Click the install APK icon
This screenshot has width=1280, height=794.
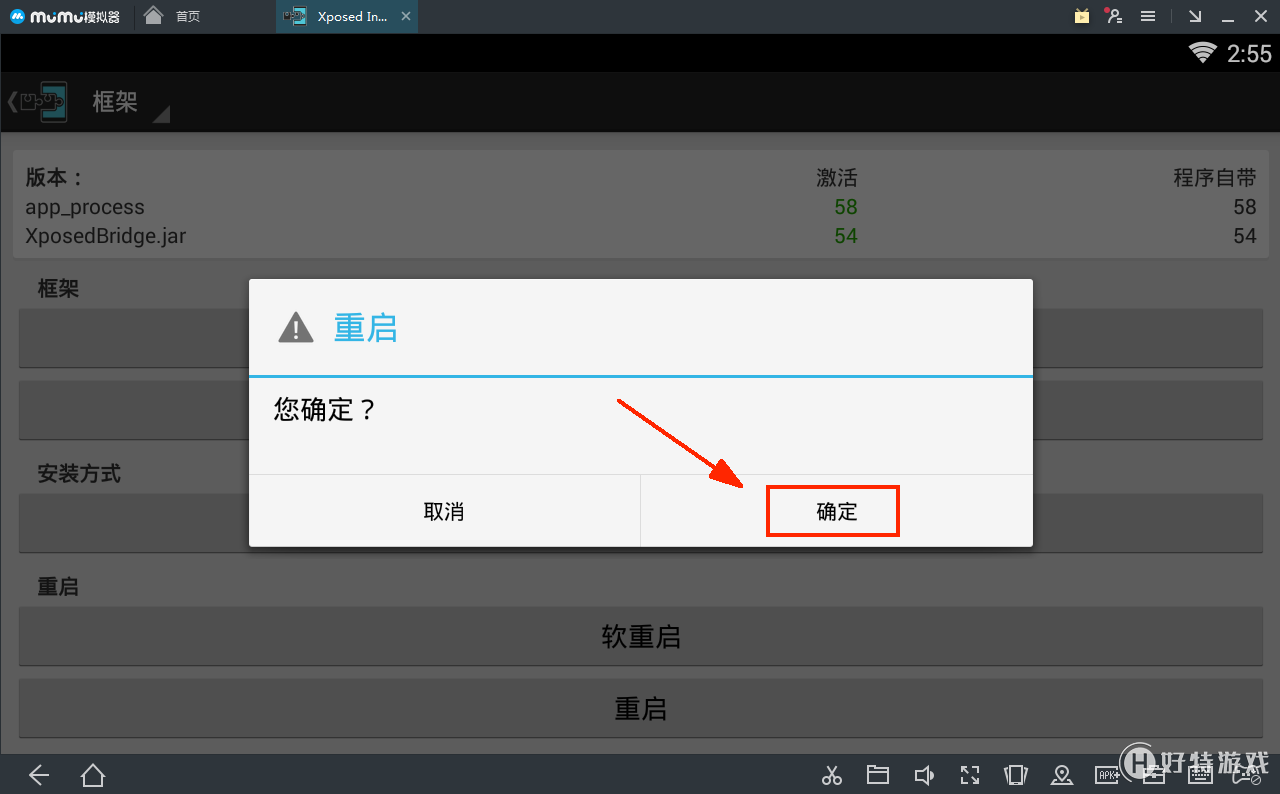[x=1108, y=775]
